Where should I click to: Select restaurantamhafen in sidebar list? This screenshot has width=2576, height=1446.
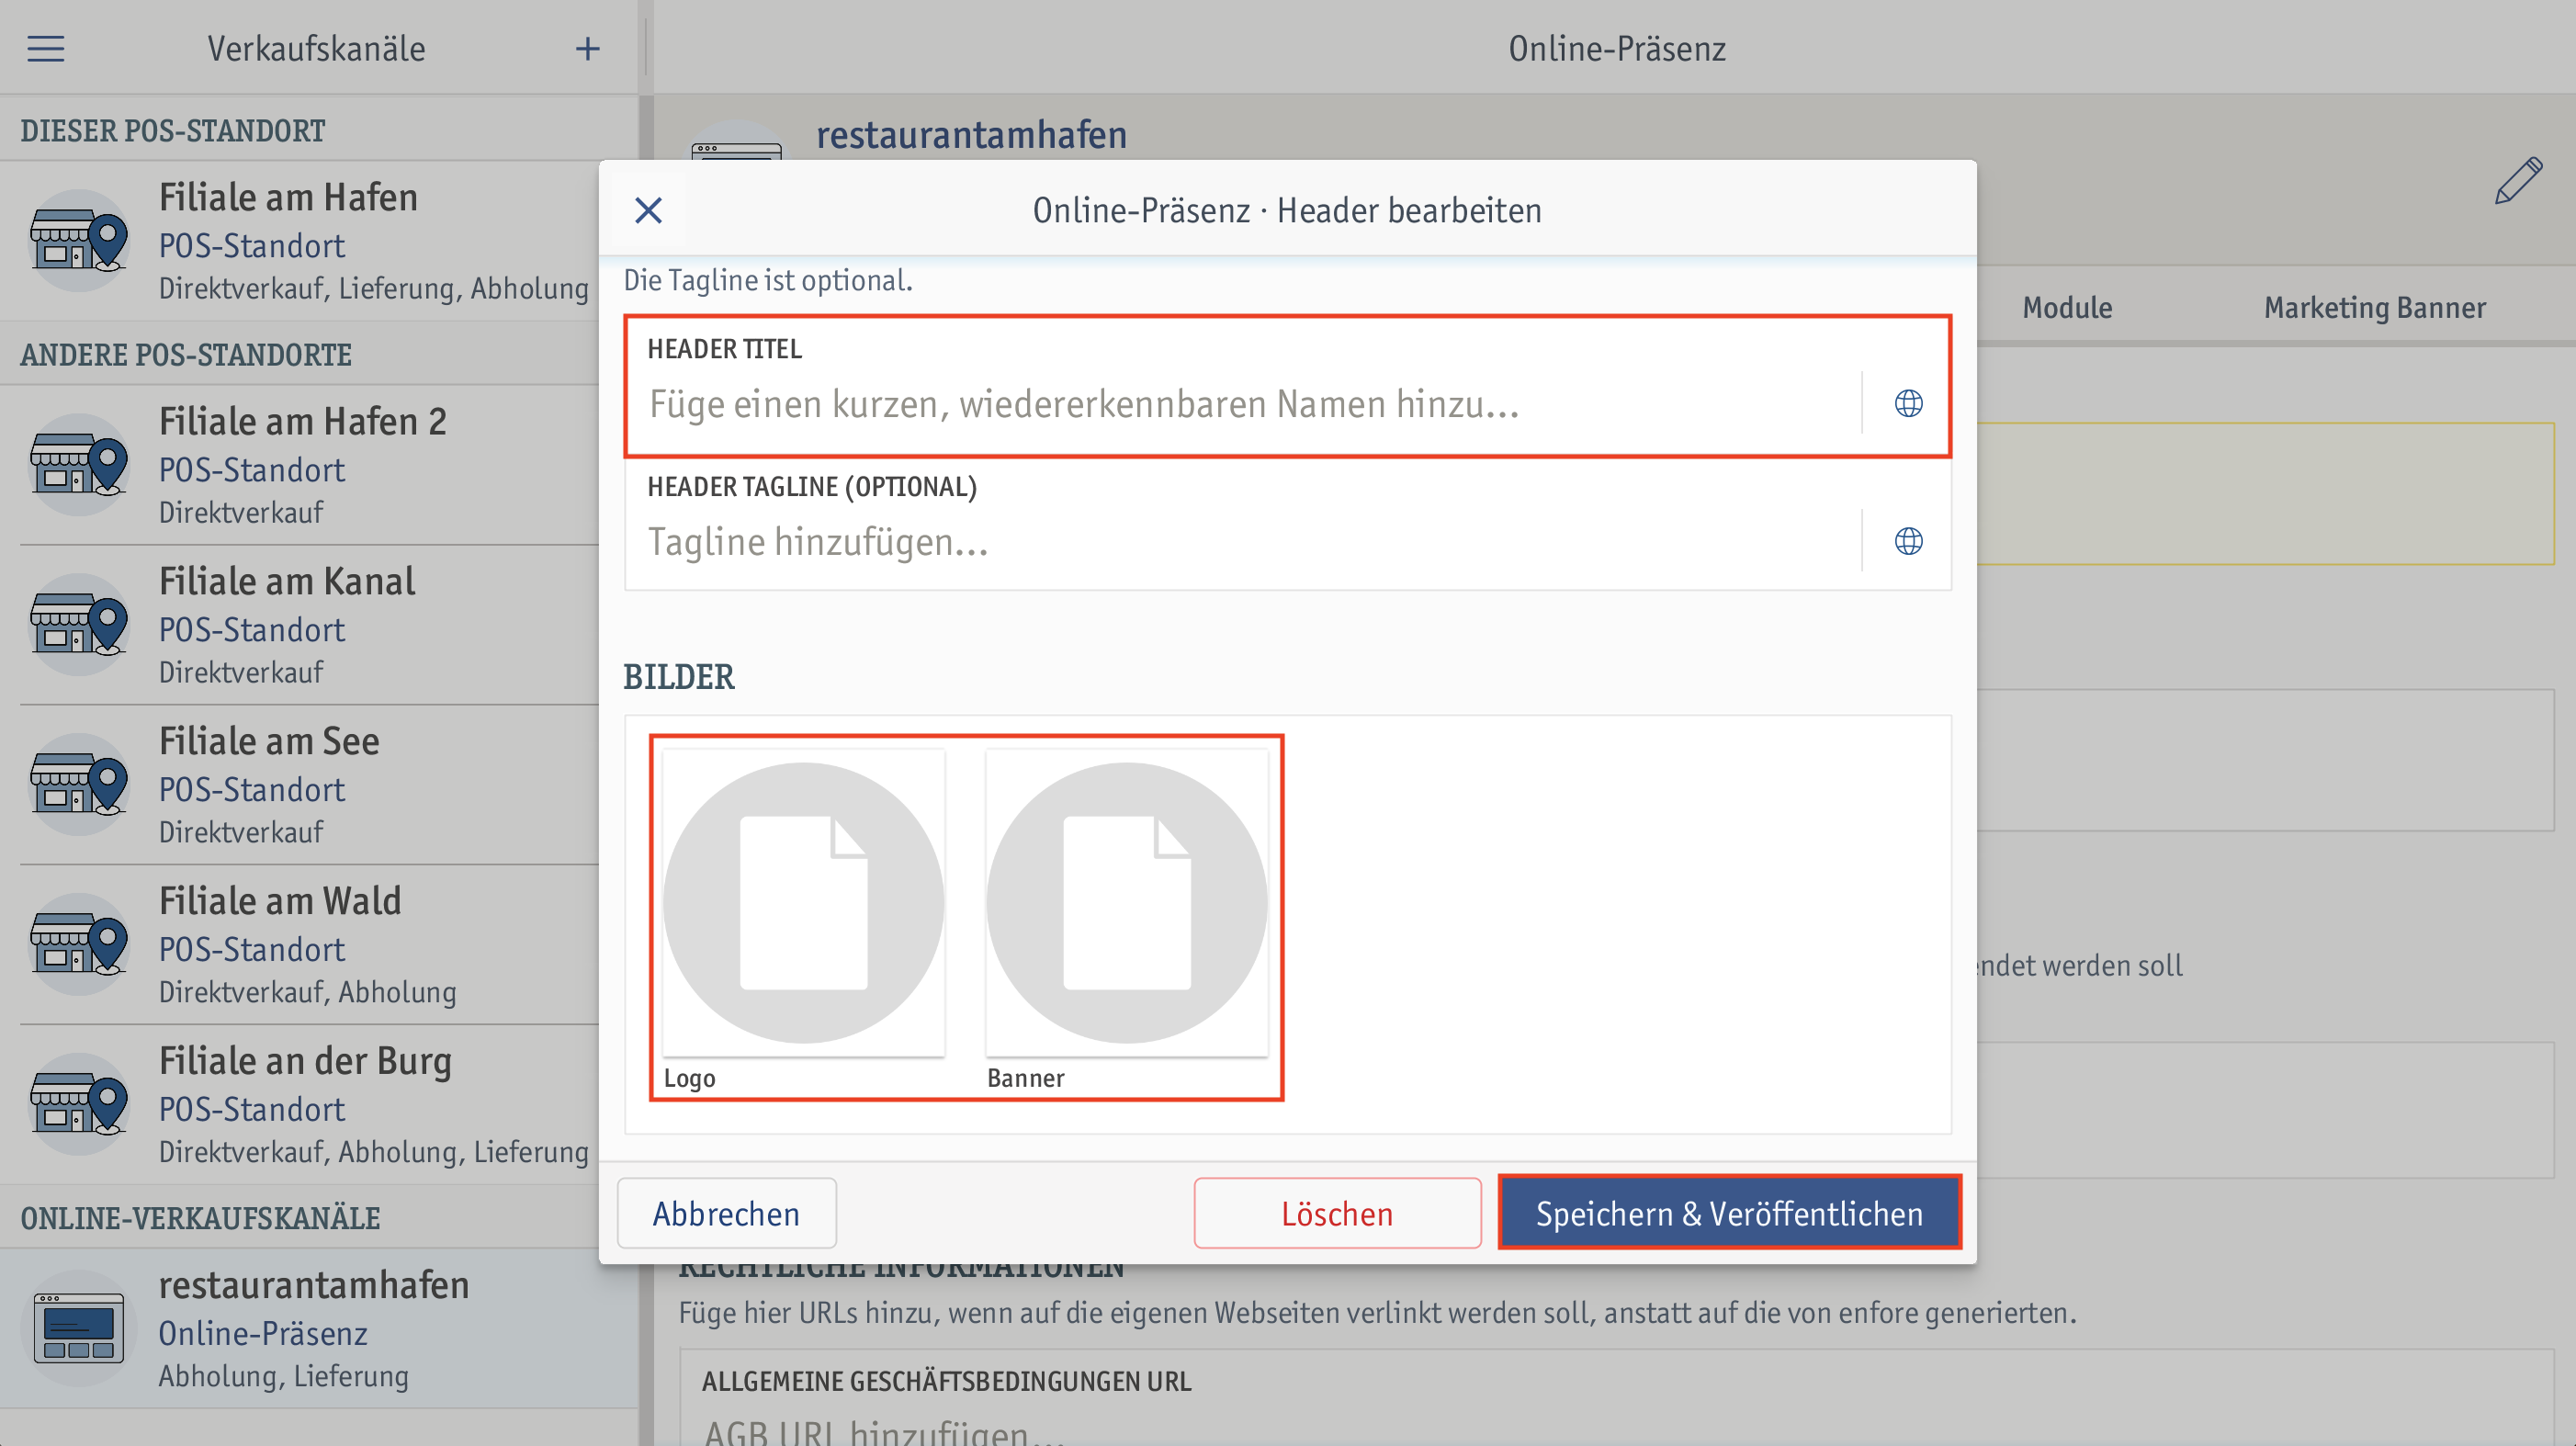pos(318,1328)
